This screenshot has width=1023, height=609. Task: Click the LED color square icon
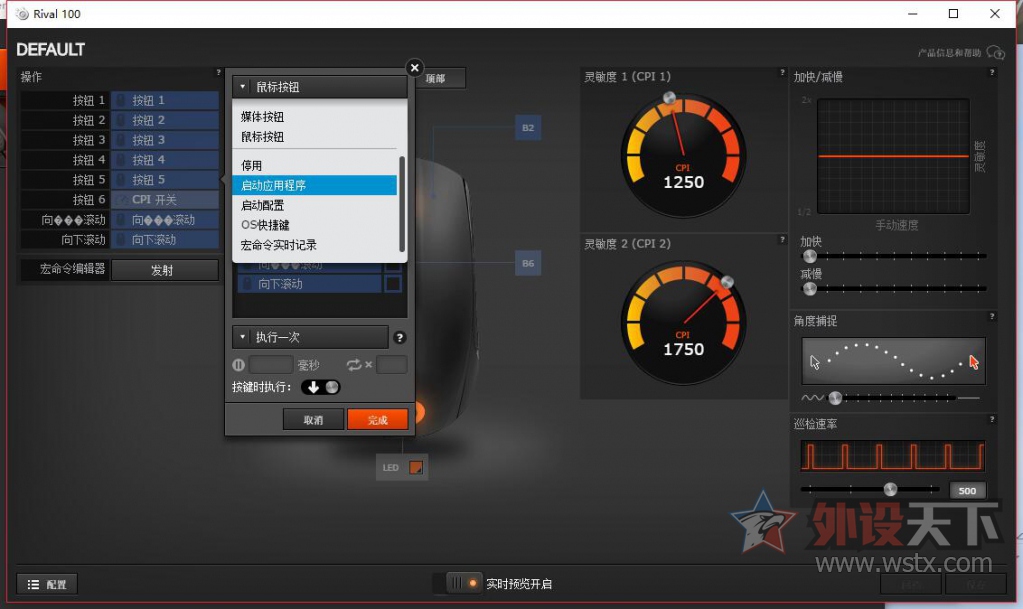416,467
